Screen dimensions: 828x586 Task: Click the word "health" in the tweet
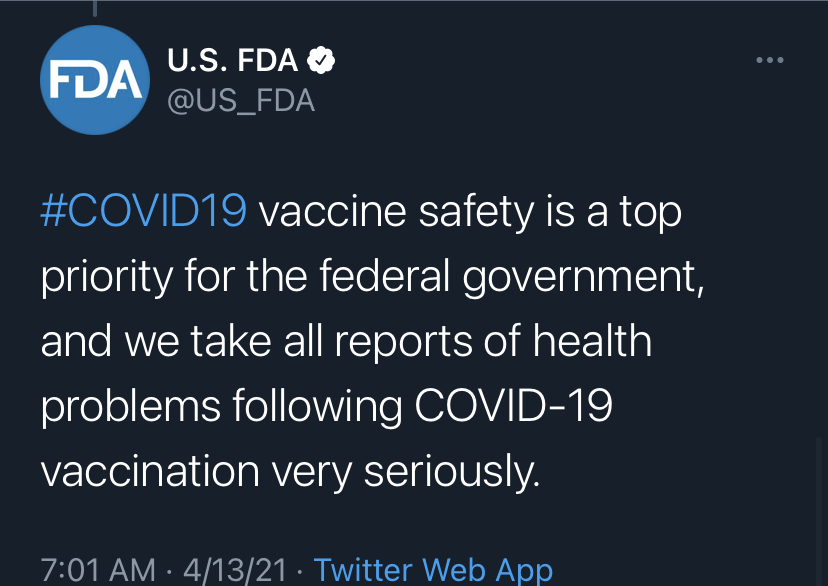tap(592, 341)
